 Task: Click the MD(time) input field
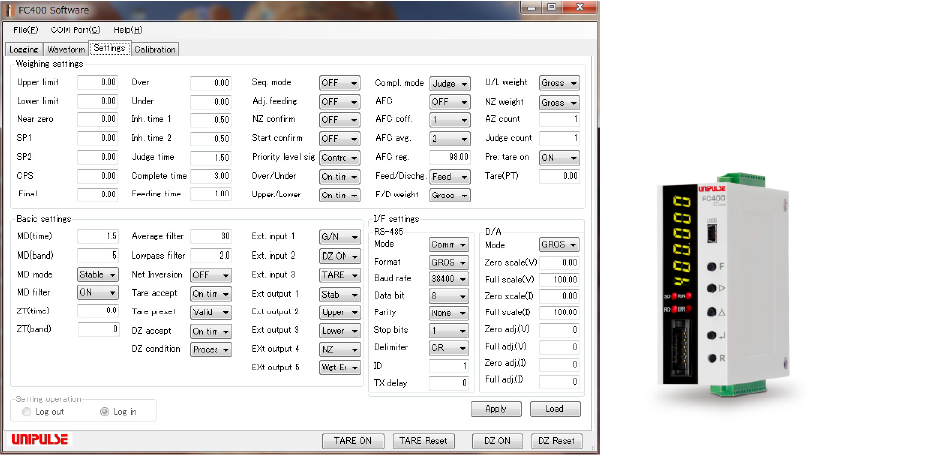[98, 236]
